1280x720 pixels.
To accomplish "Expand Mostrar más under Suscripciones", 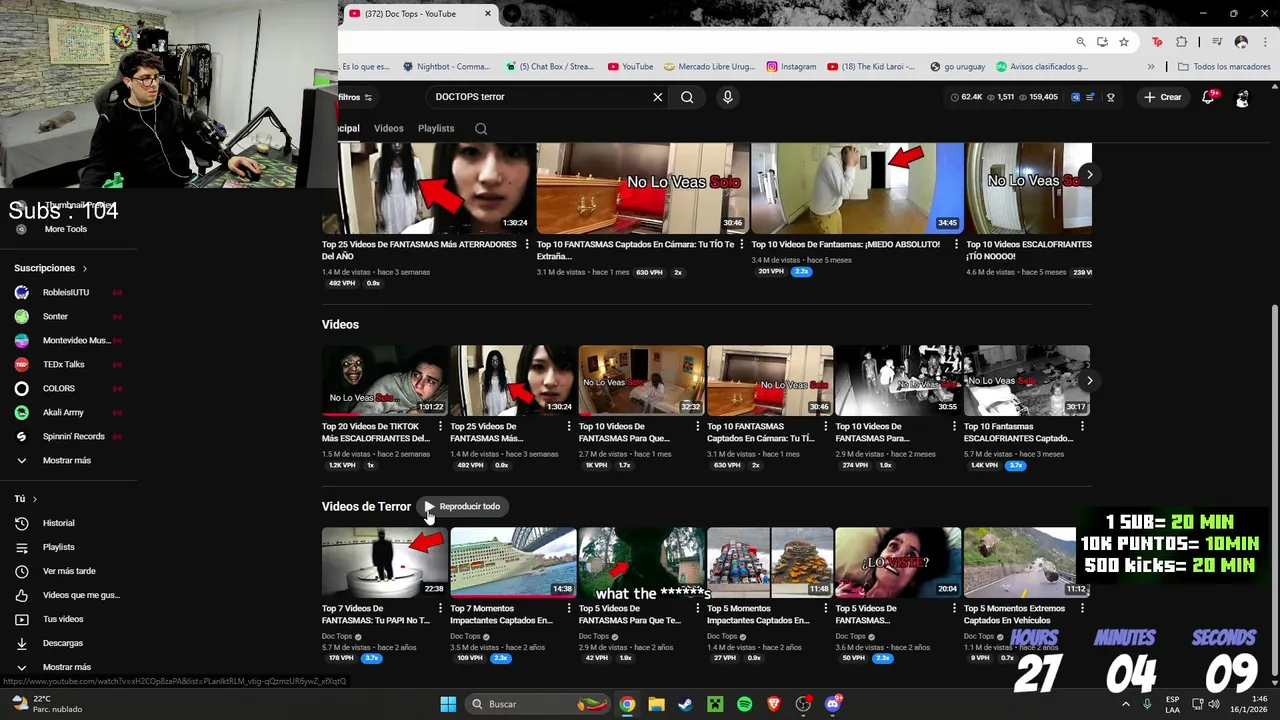I will point(68,460).
